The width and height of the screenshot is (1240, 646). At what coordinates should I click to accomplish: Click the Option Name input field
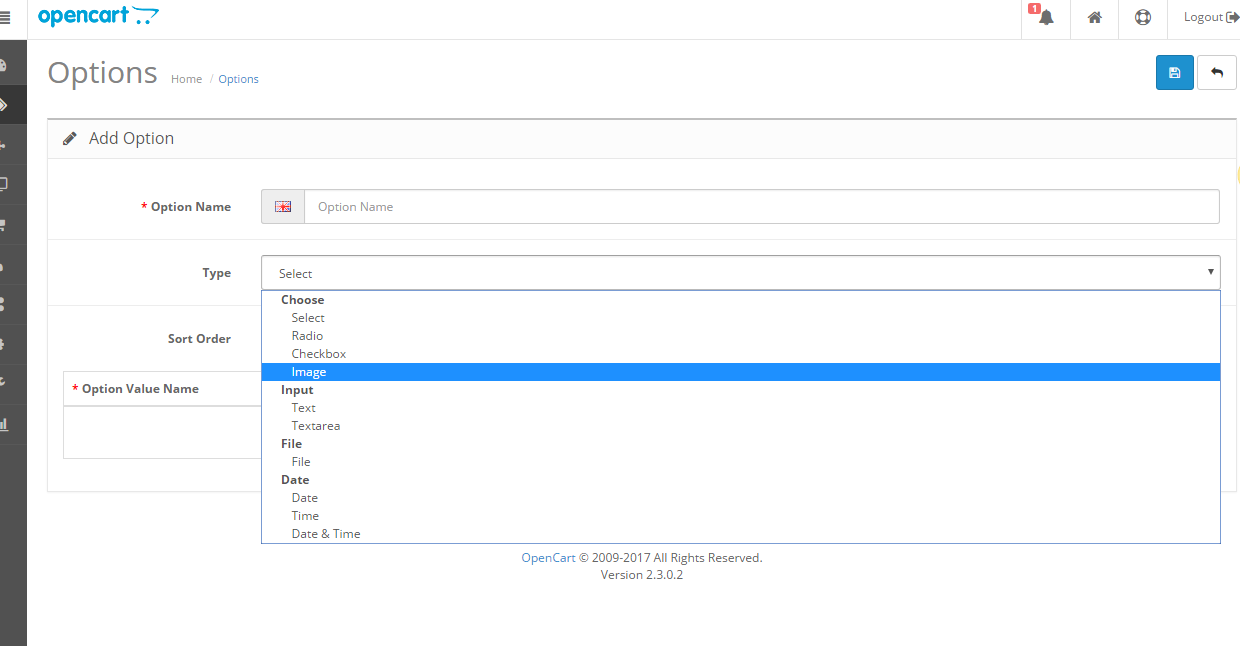[762, 207]
